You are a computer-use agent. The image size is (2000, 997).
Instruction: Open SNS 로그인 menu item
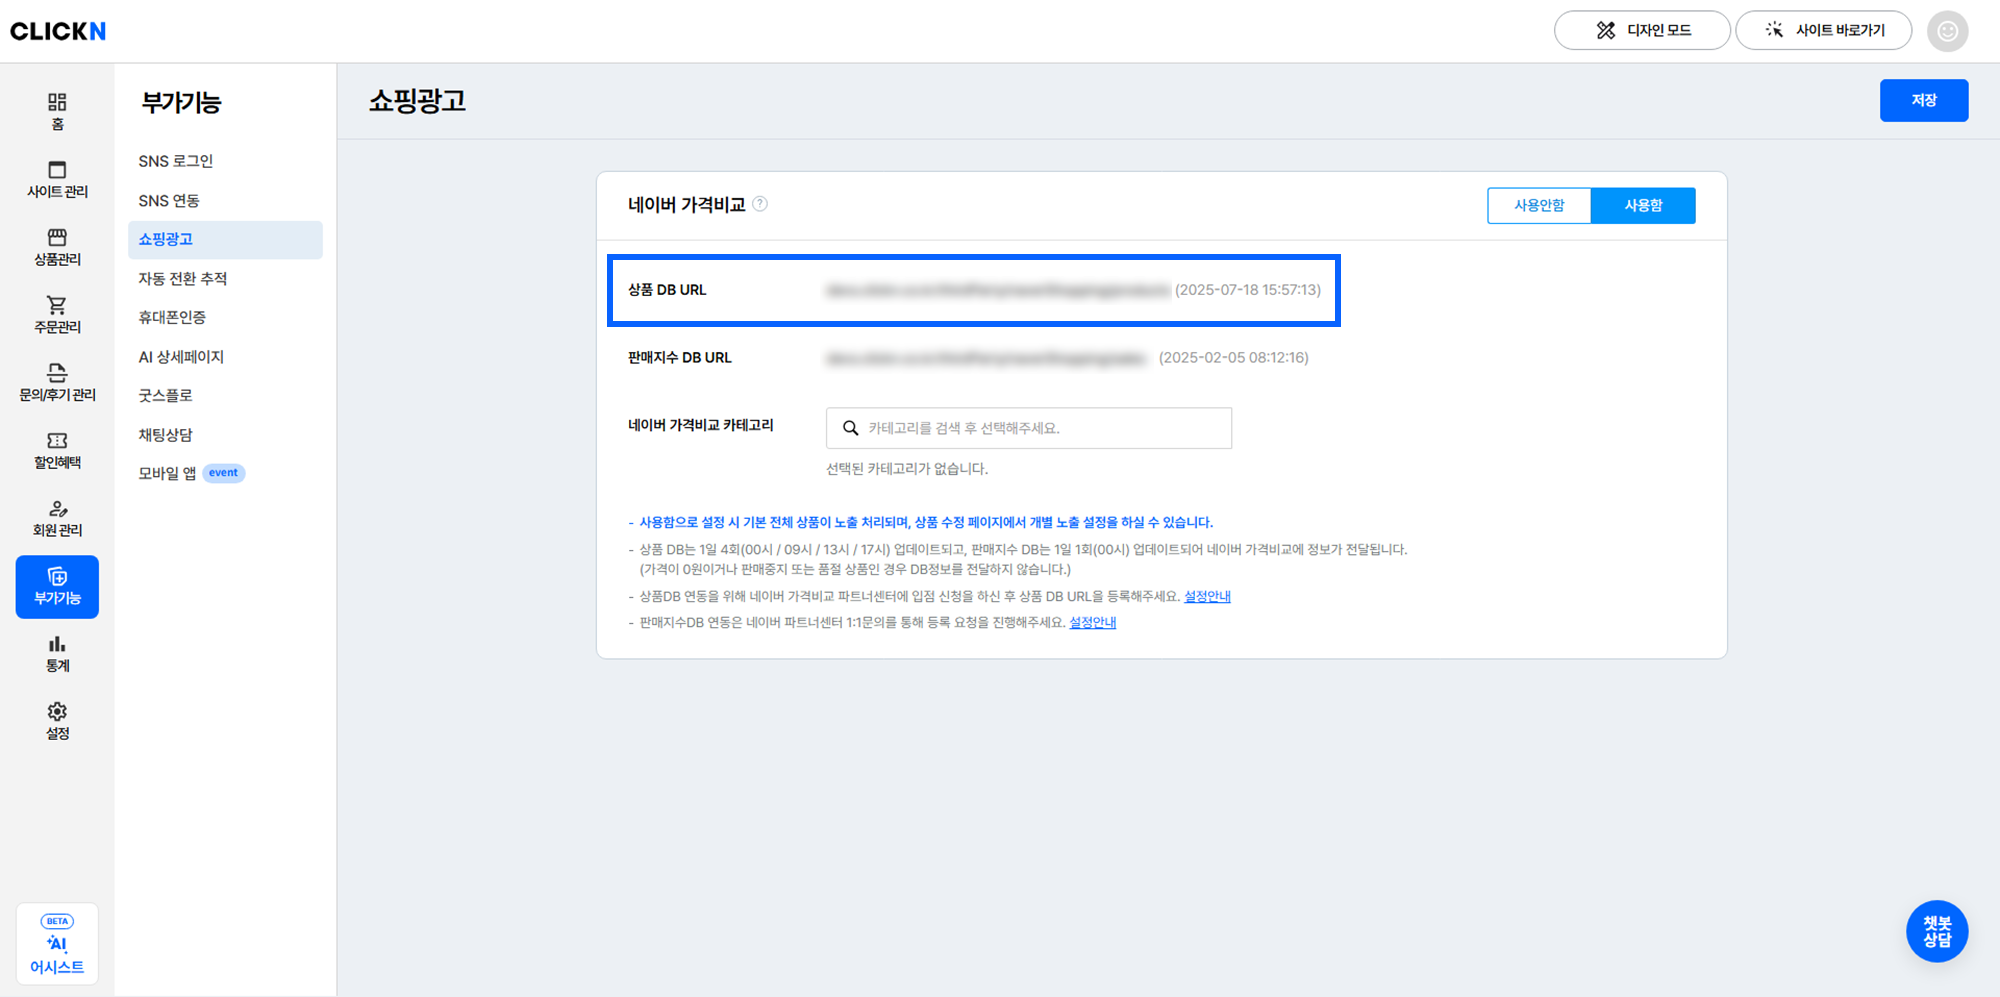point(225,161)
